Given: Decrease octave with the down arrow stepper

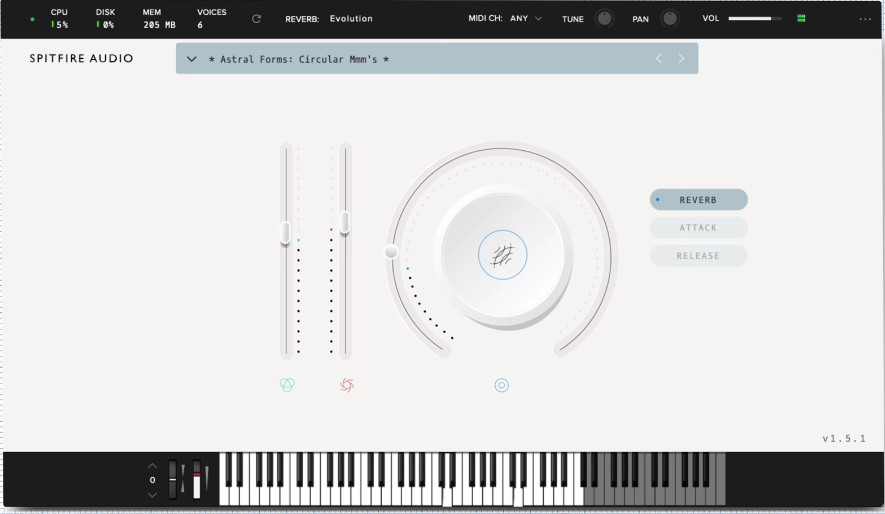Looking at the screenshot, I should pos(152,495).
